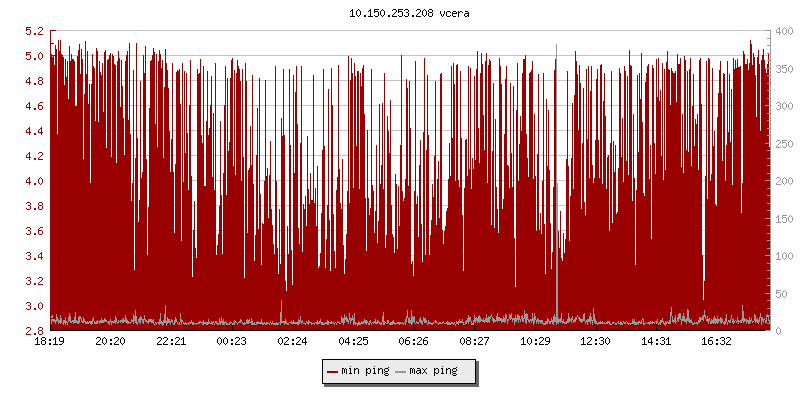
Task: Select the 10:29 time axis label
Action: 535,342
